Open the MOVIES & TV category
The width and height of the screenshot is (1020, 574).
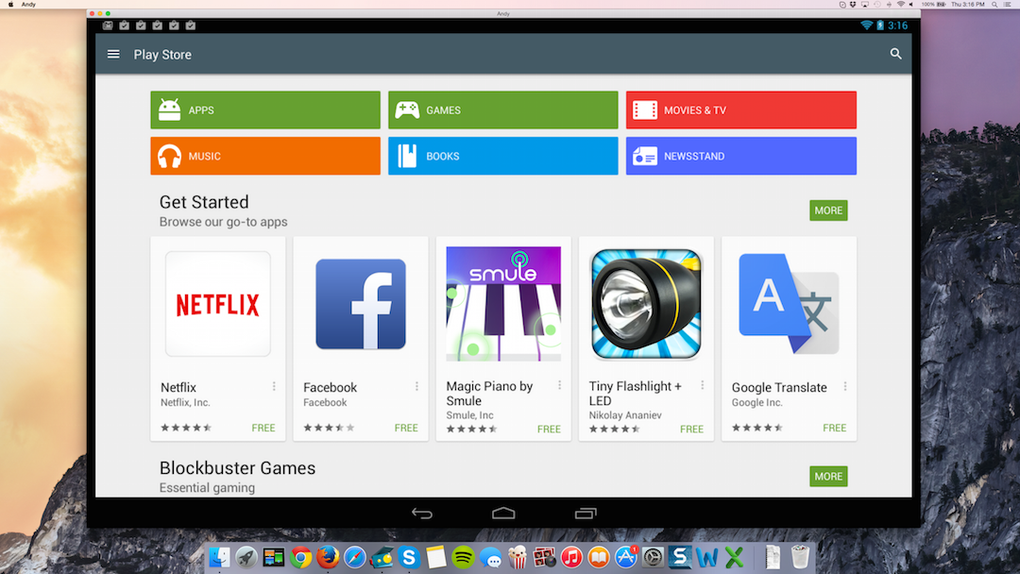[x=741, y=110]
